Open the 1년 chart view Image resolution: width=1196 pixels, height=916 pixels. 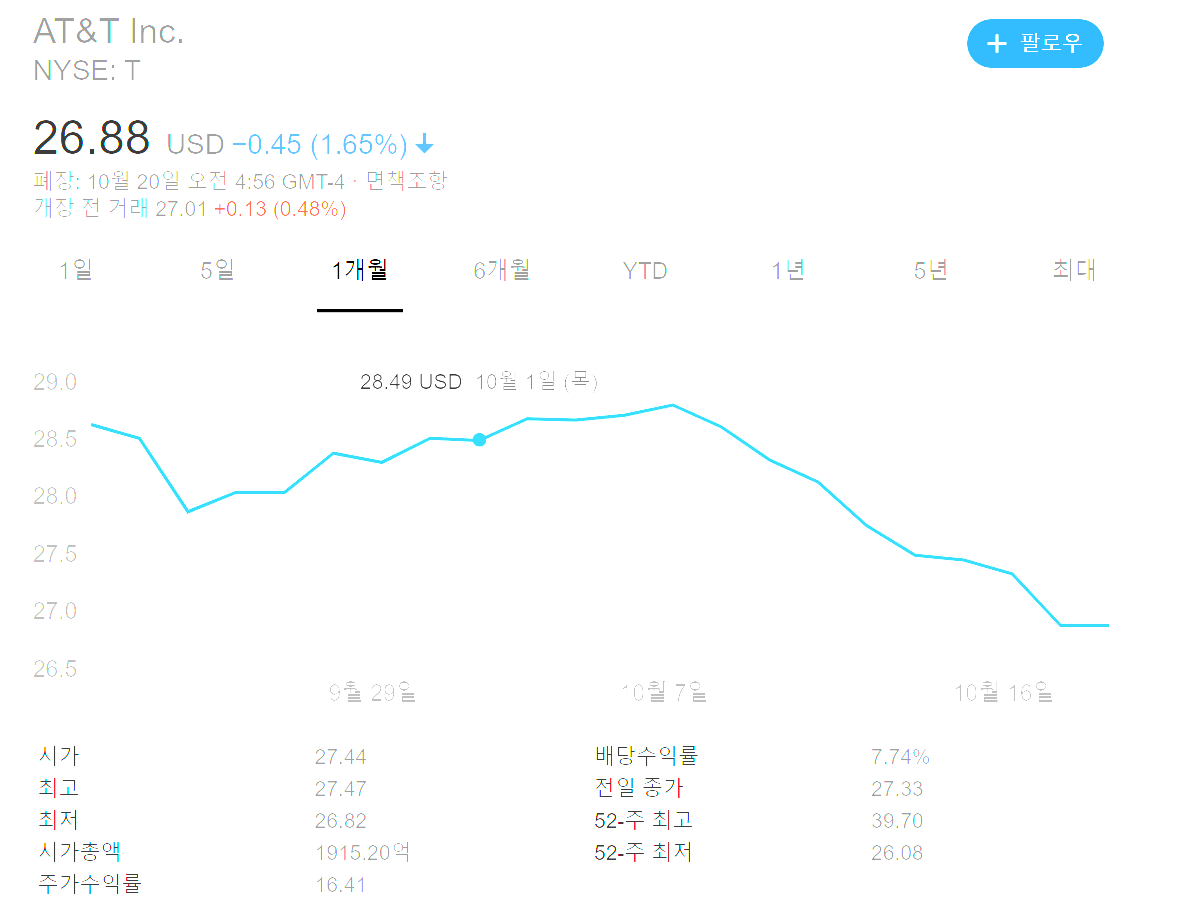pyautogui.click(x=788, y=270)
